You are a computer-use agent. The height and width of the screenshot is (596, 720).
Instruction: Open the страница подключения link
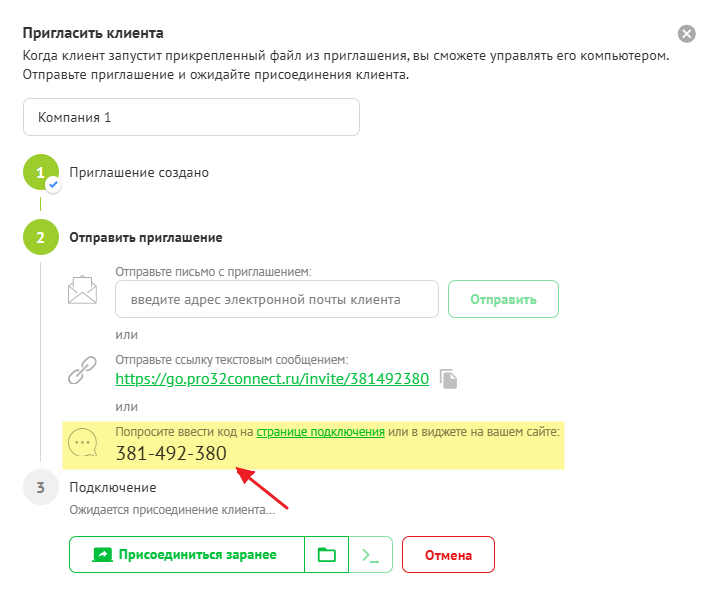point(321,431)
